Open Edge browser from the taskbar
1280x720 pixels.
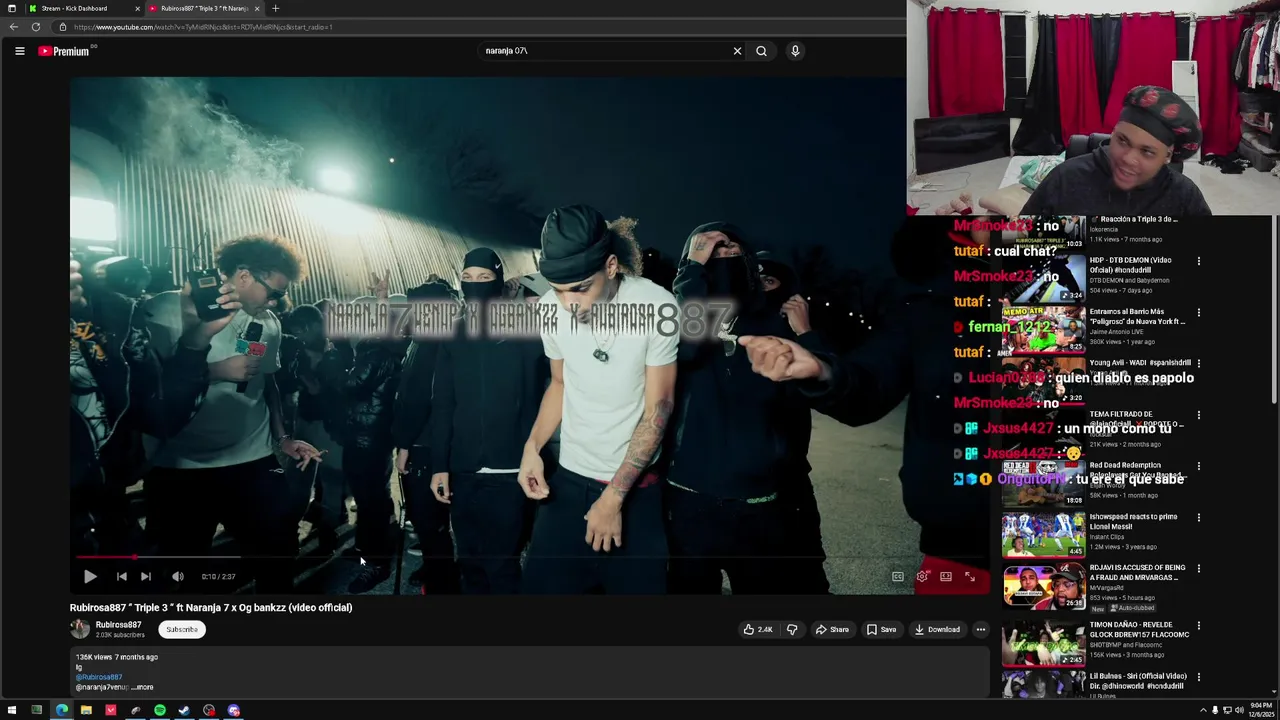click(62, 711)
